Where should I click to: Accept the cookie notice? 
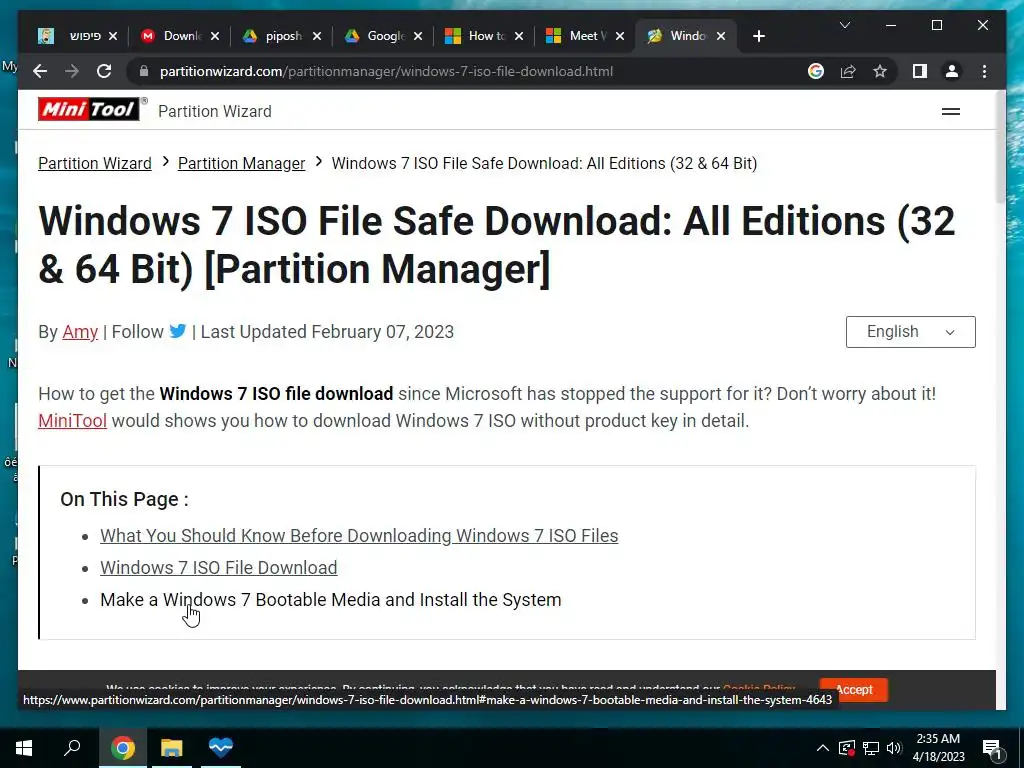854,690
